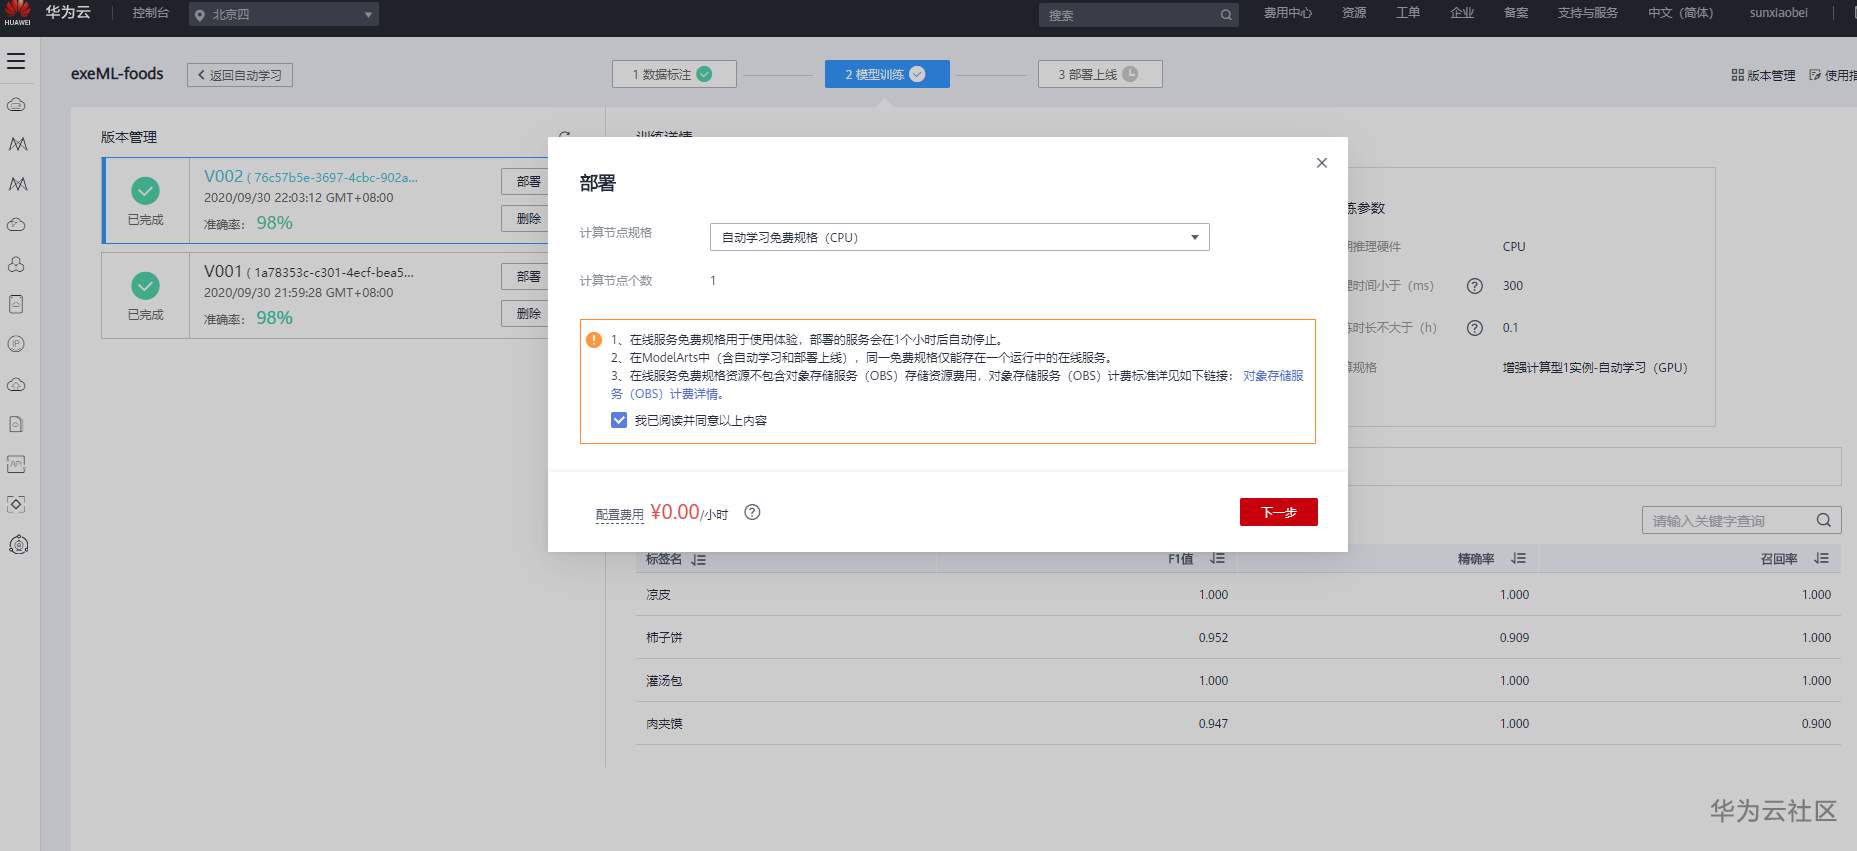Sort the table by 召回率 column
The height and width of the screenshot is (851, 1857).
point(1821,559)
